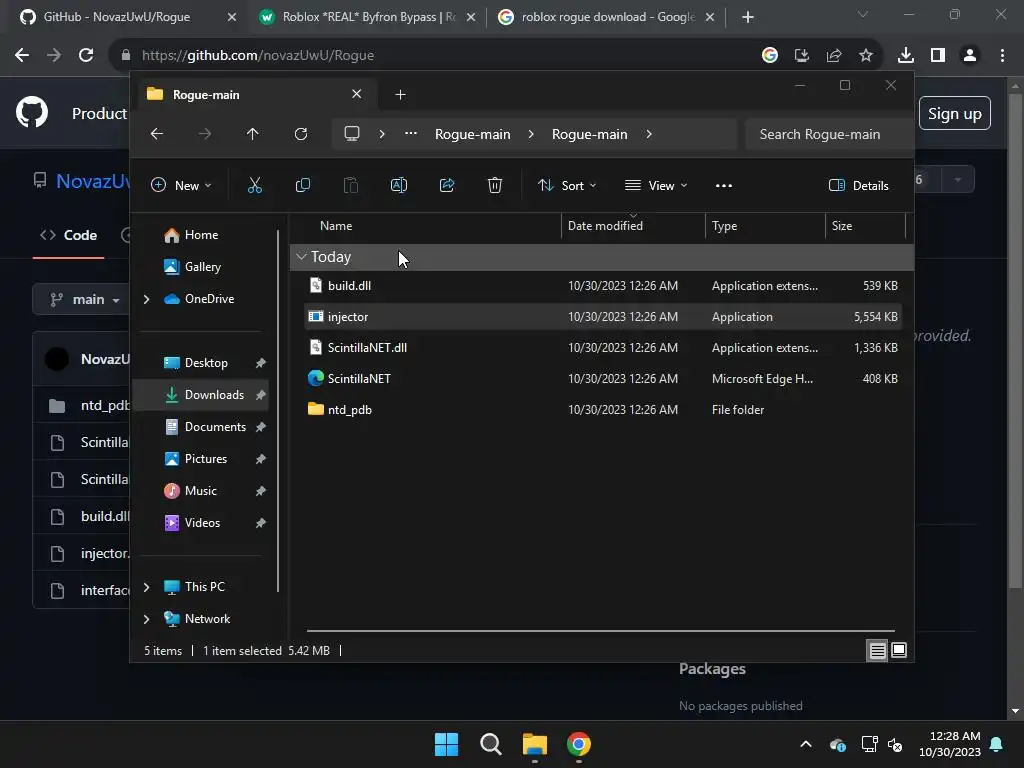The width and height of the screenshot is (1024, 768).
Task: Select the Rogue-main Explorer tab
Action: click(255, 95)
